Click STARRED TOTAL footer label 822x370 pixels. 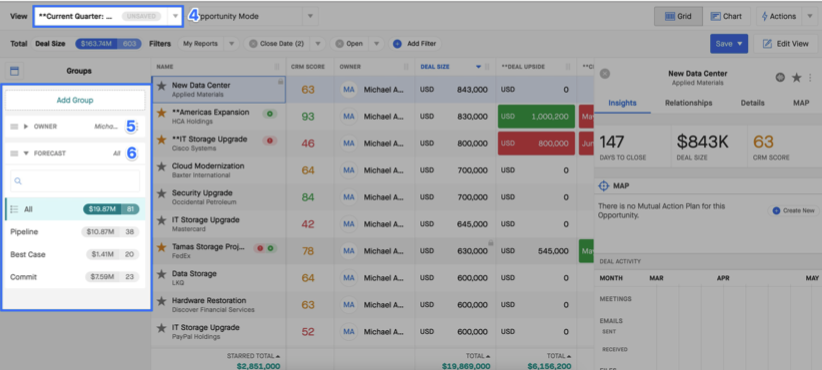tap(253, 356)
